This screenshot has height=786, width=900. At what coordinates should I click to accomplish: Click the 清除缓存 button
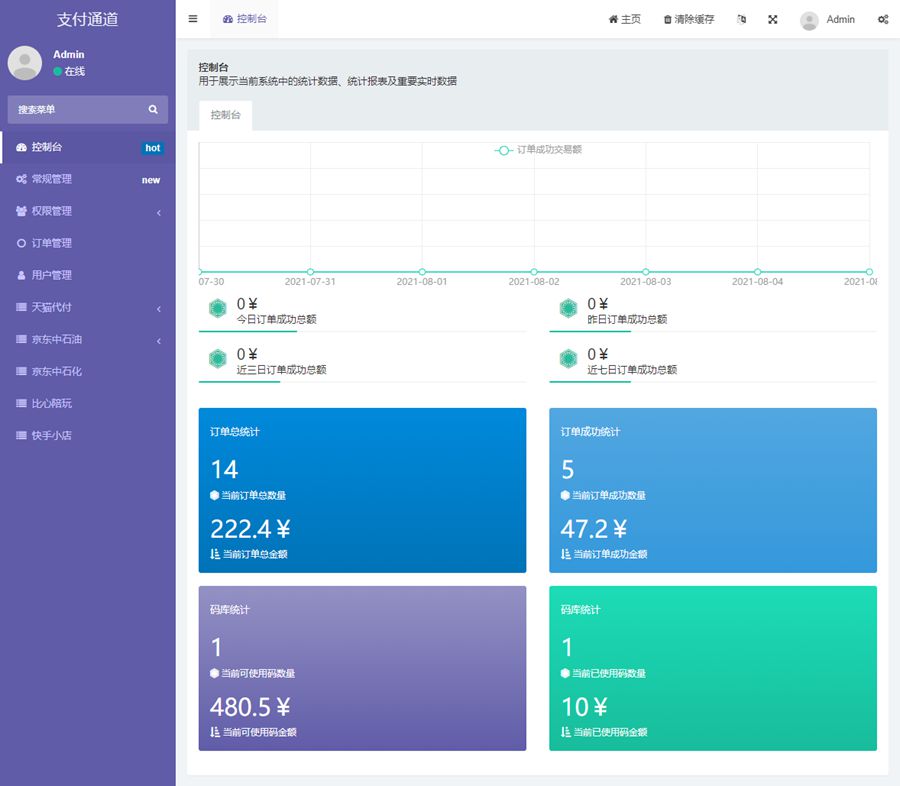click(689, 19)
